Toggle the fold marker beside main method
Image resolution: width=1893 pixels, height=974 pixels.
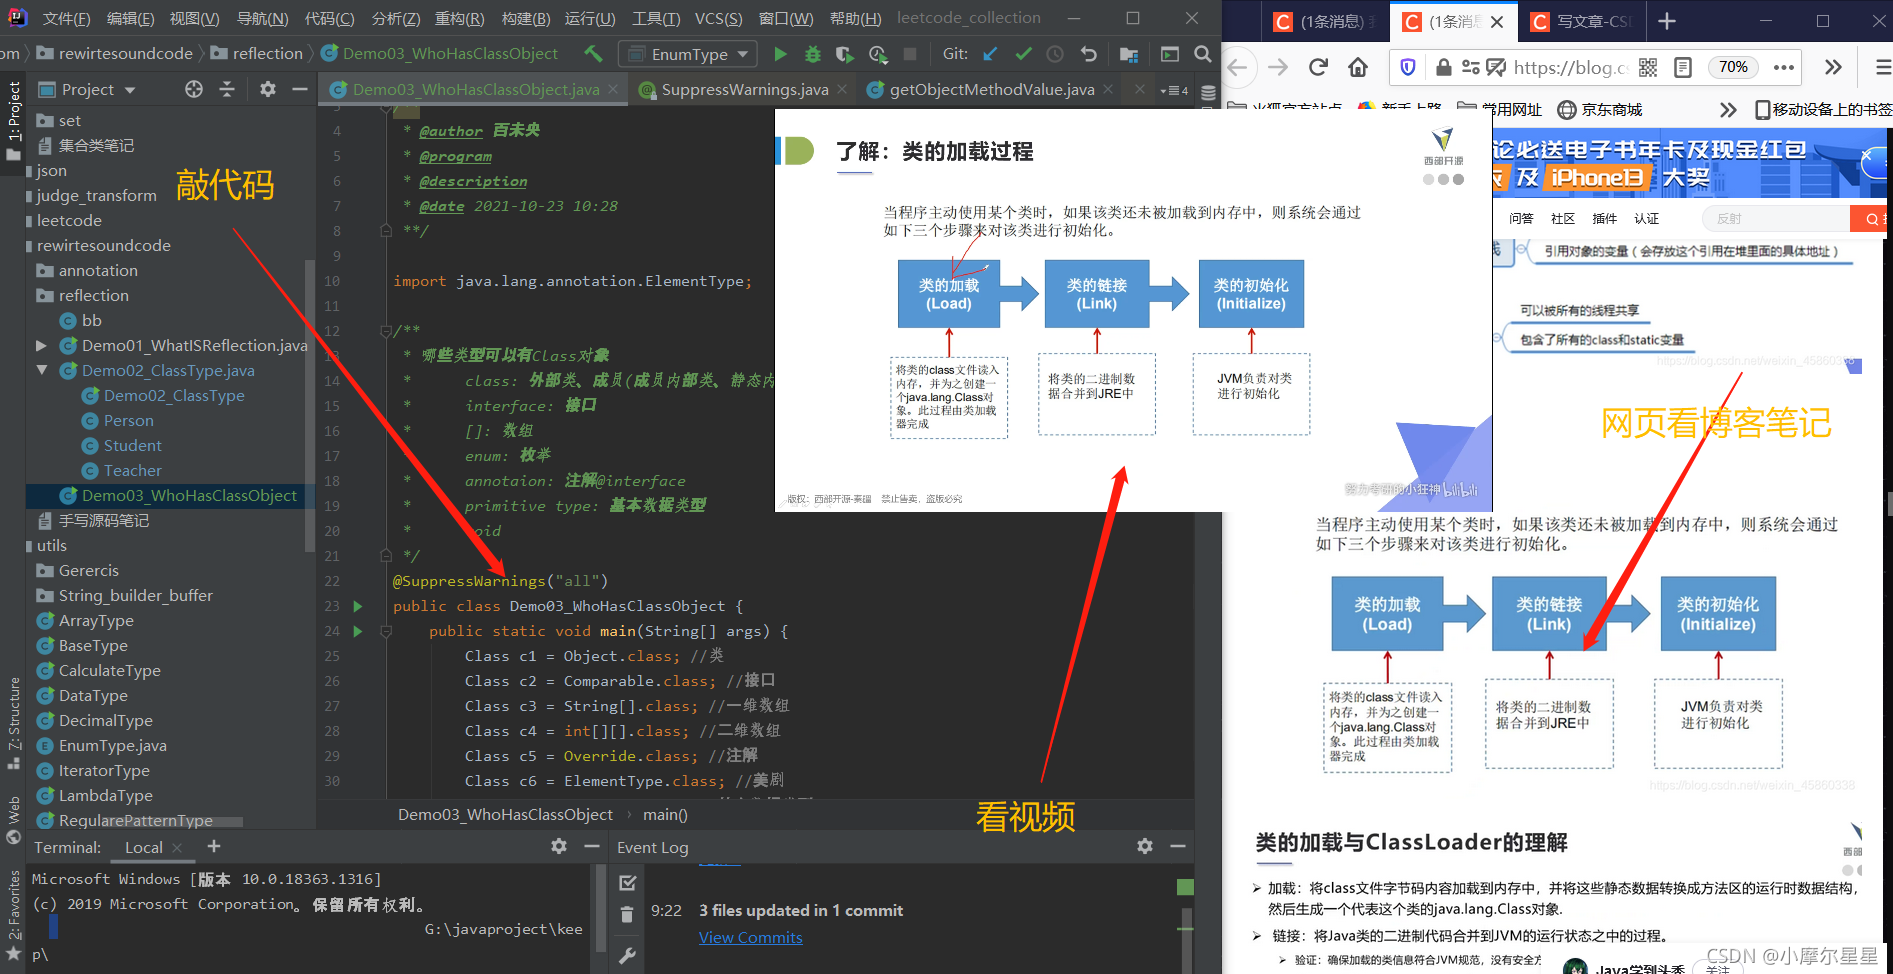(x=385, y=631)
